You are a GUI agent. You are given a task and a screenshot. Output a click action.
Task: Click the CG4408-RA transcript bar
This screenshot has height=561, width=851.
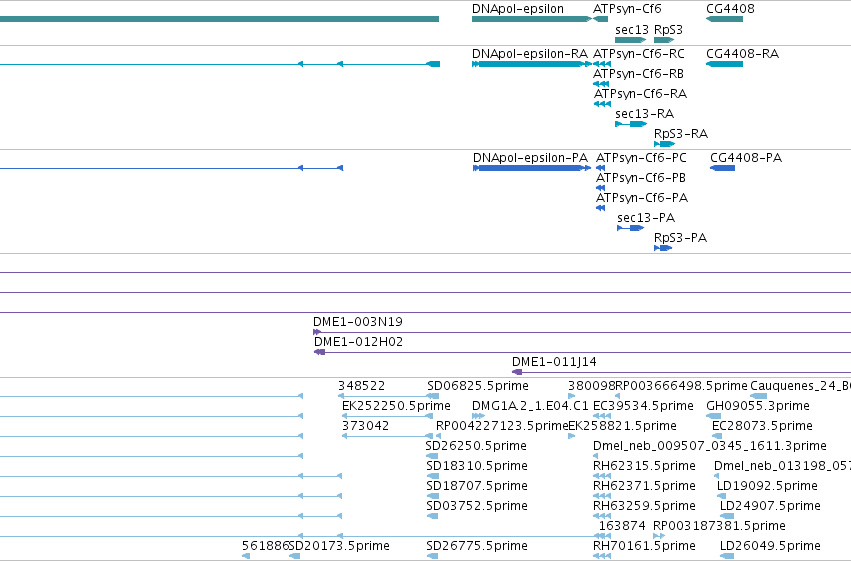[724, 64]
